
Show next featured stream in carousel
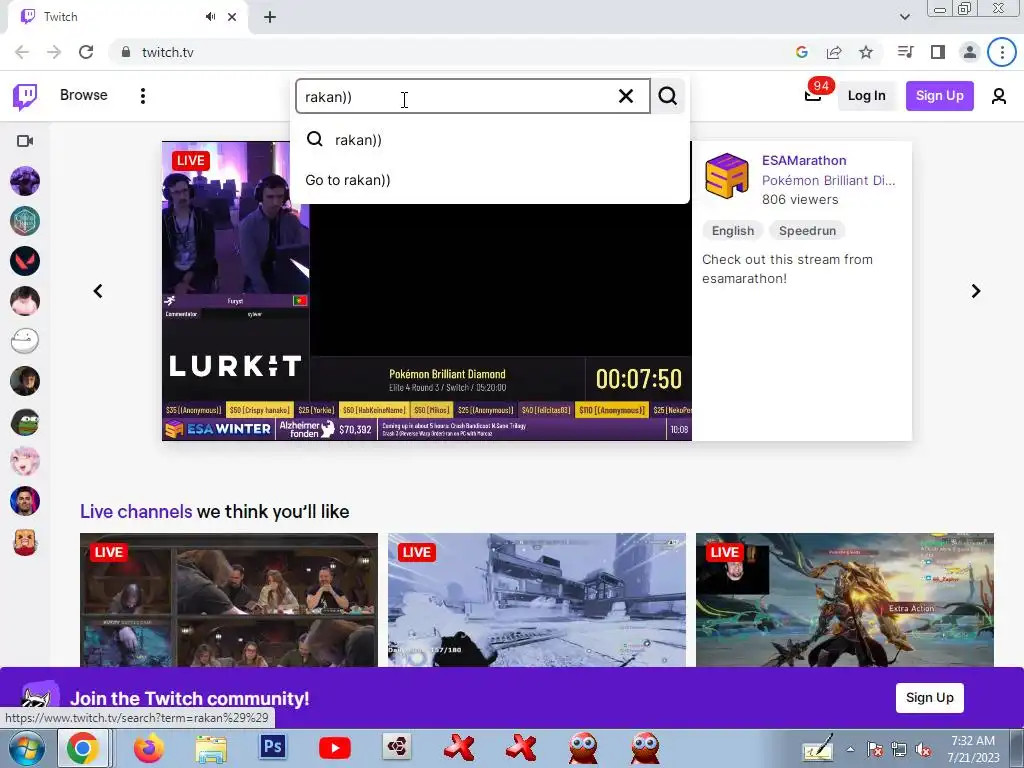coord(976,291)
